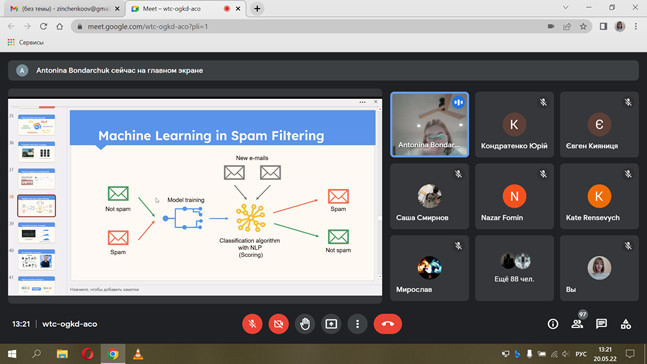Open meeting details info icon
The image size is (647, 364).
[553, 324]
